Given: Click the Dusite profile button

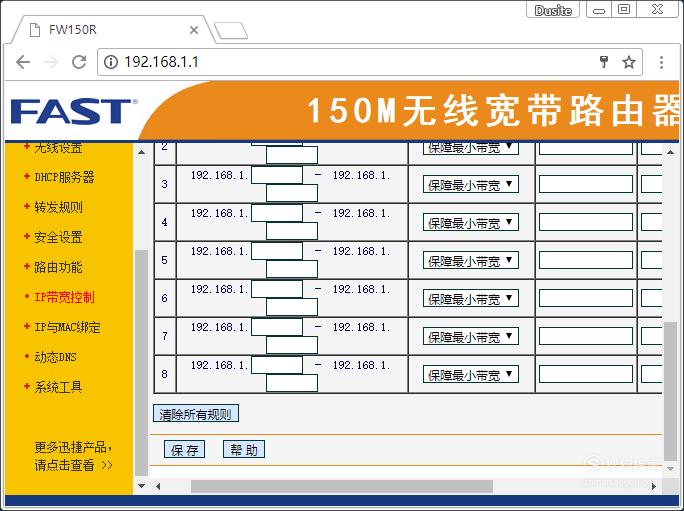Looking at the screenshot, I should click(553, 10).
